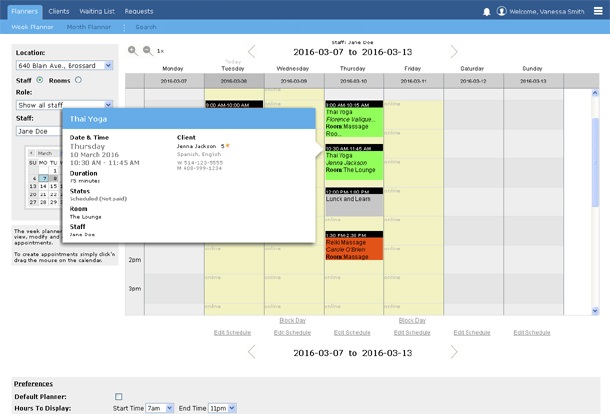Select the Rooms radio button
This screenshot has width=610, height=414.
(78, 80)
